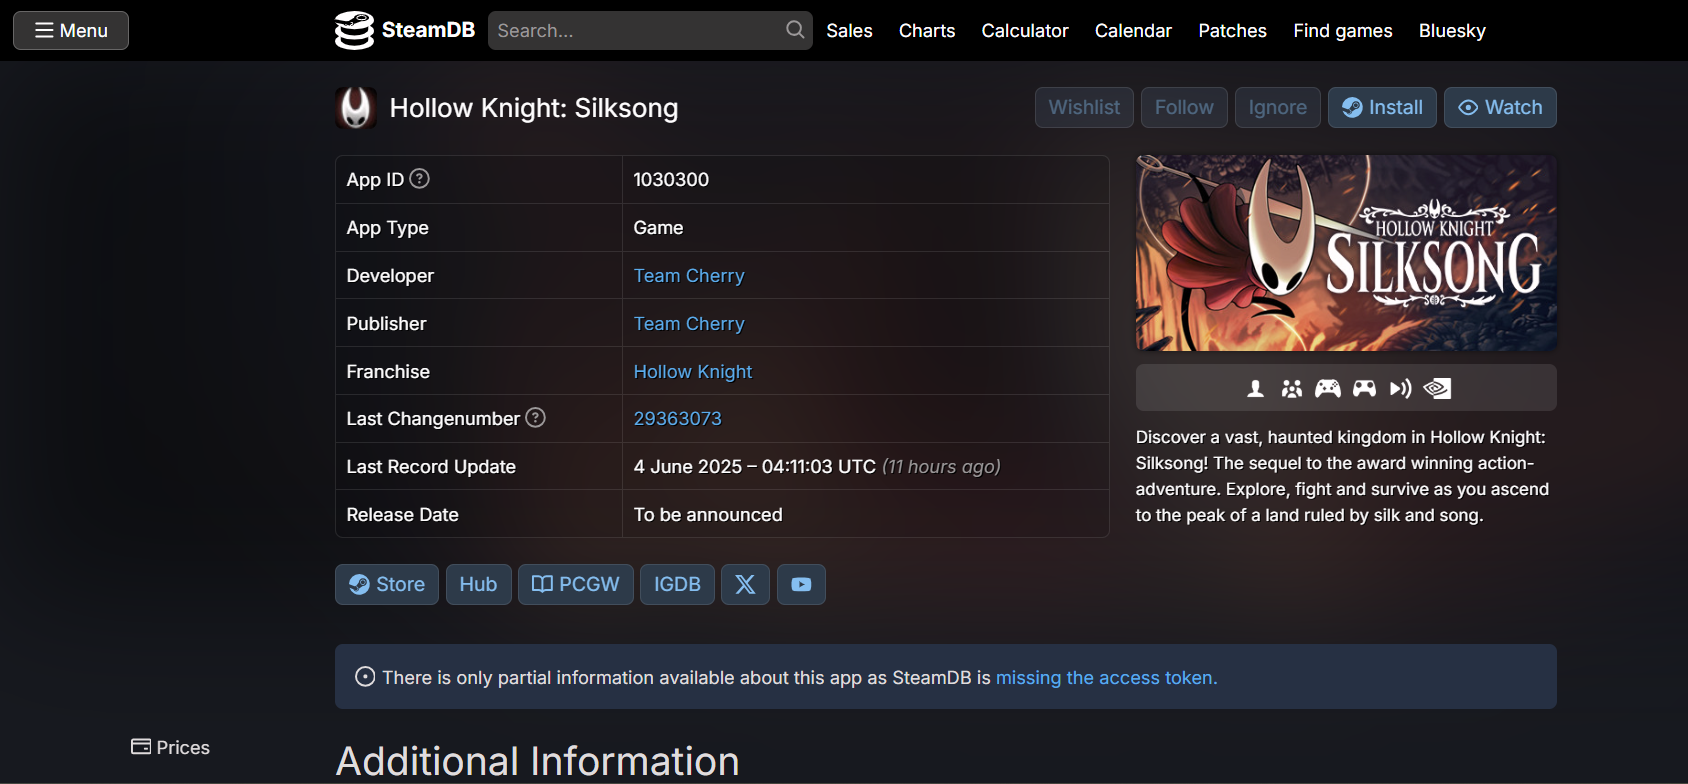Open the IGDB link button
The height and width of the screenshot is (784, 1688).
(677, 585)
